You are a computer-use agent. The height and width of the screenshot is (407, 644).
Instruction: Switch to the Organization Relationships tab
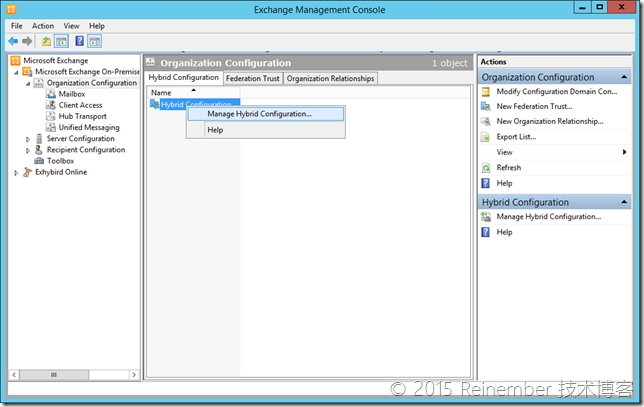330,78
